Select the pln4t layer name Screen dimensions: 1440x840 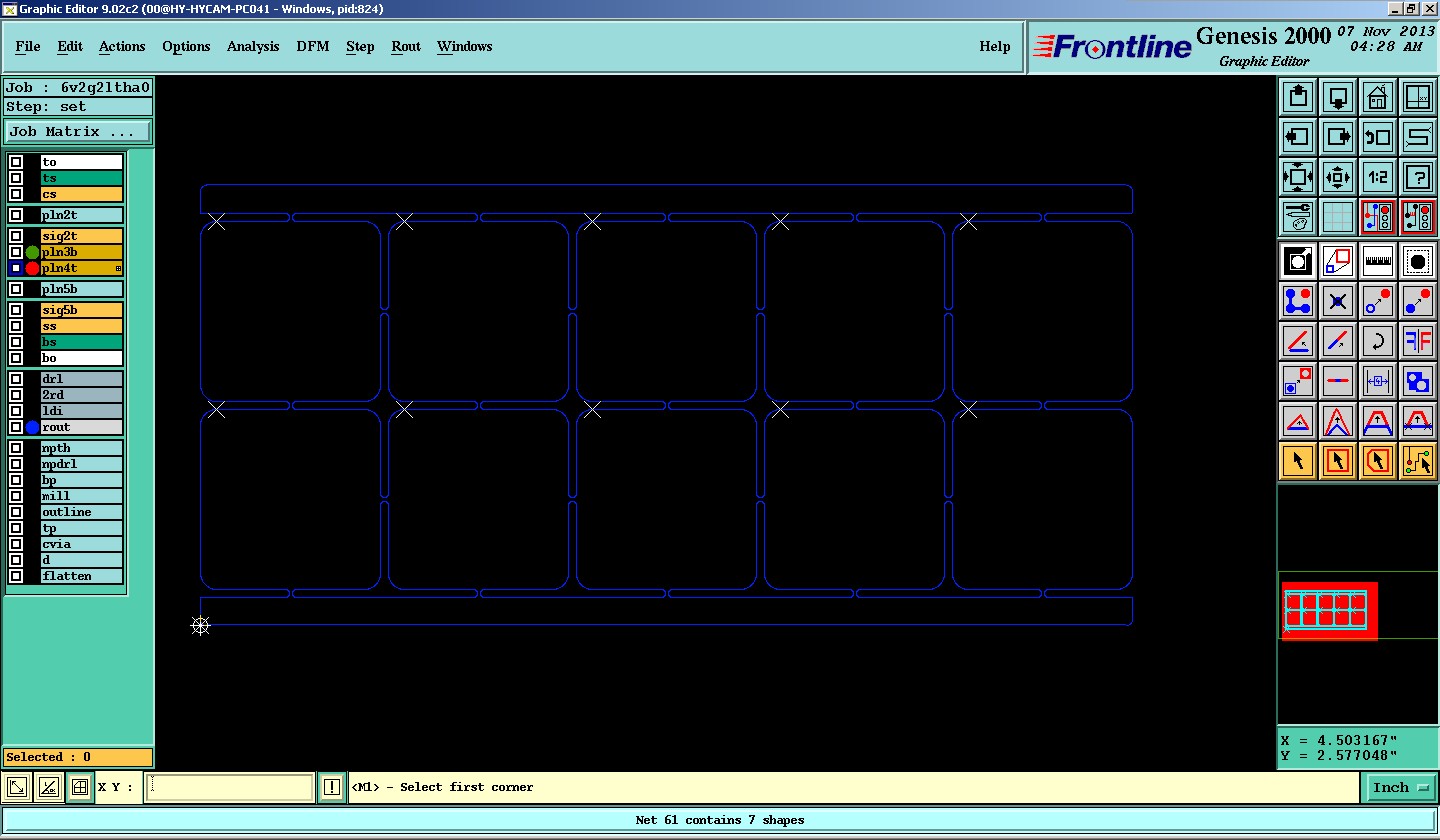(x=82, y=268)
